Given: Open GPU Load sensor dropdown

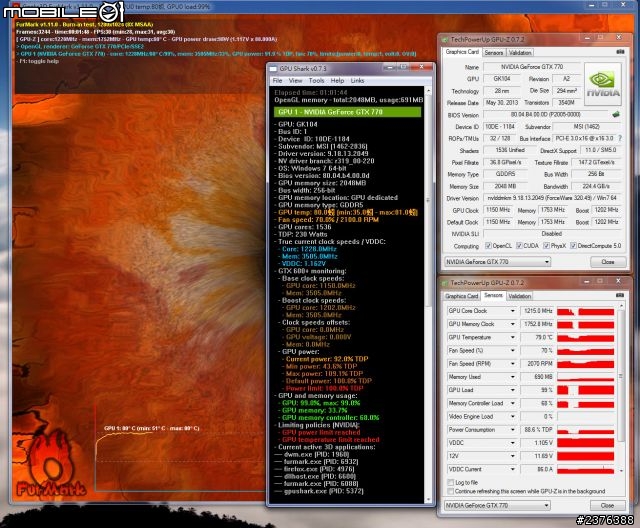Looking at the screenshot, I should (x=513, y=390).
